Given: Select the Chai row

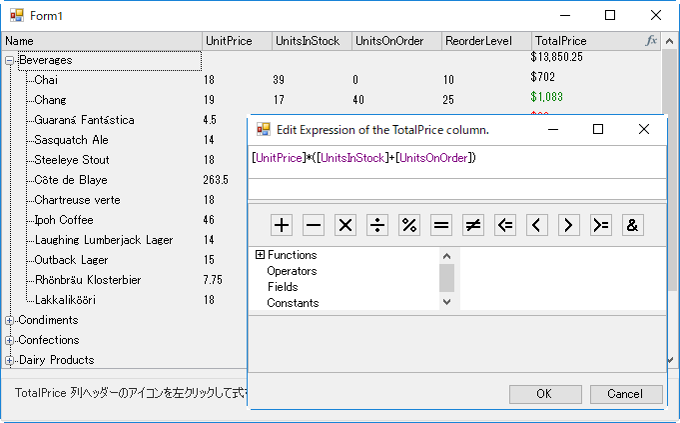Looking at the screenshot, I should (46, 80).
